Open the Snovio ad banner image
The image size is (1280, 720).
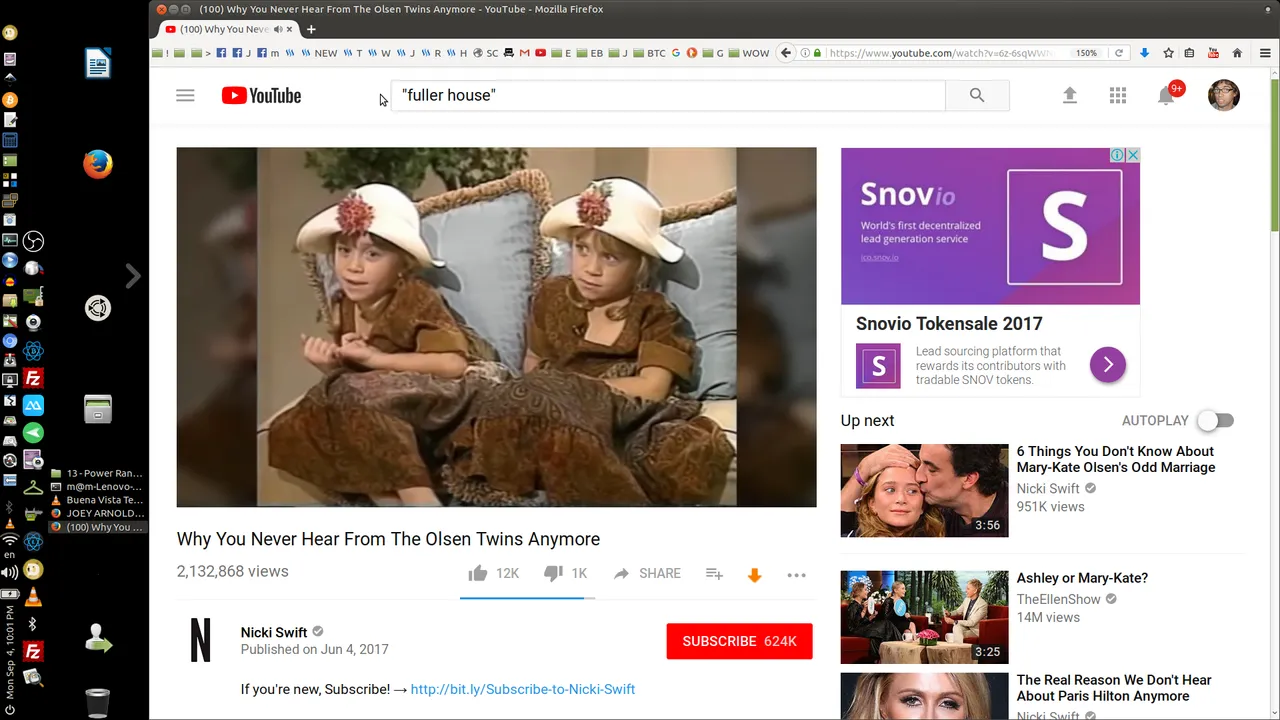990,226
